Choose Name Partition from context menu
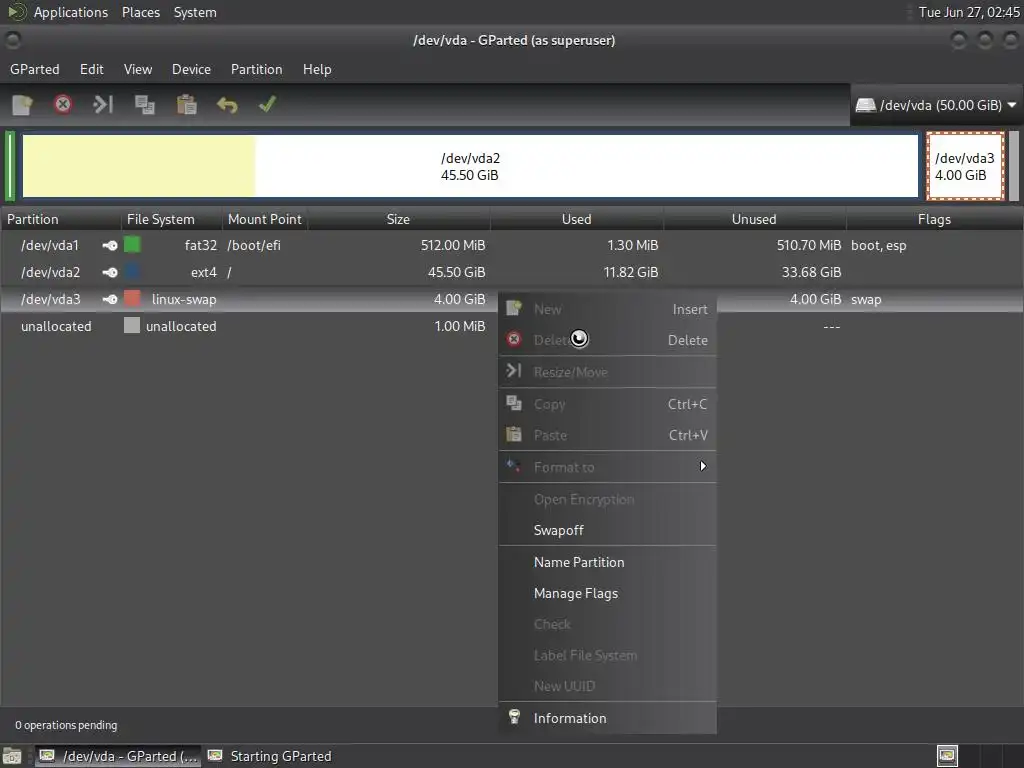 pyautogui.click(x=607, y=562)
